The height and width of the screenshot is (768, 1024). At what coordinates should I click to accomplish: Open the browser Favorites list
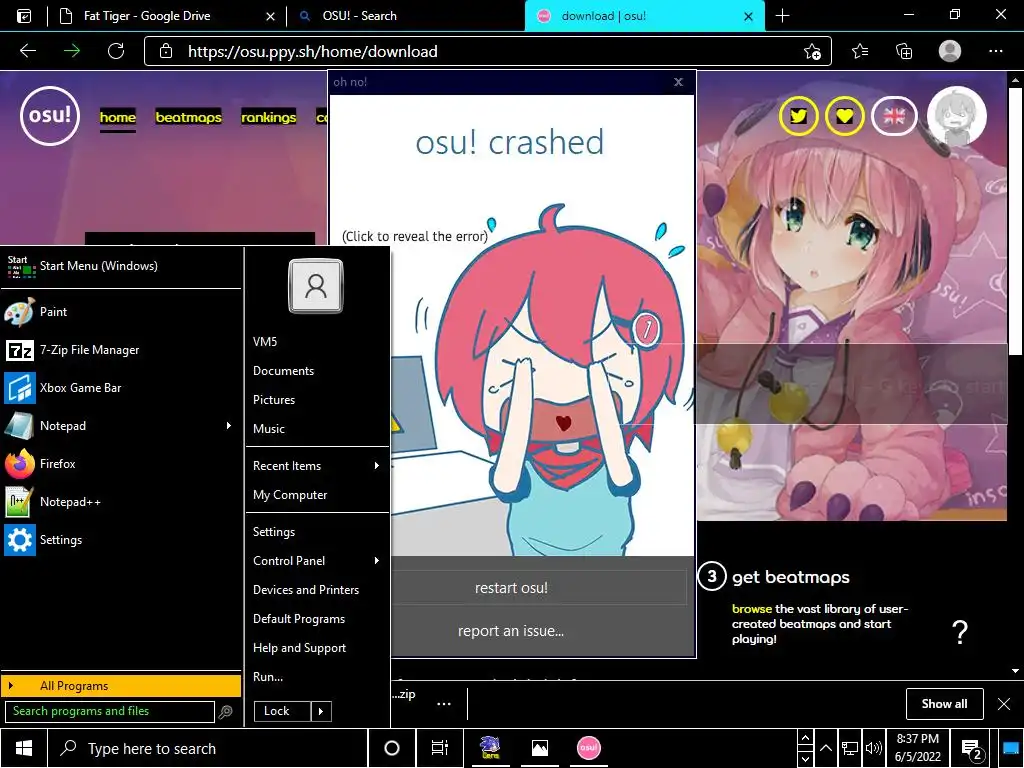click(x=860, y=51)
